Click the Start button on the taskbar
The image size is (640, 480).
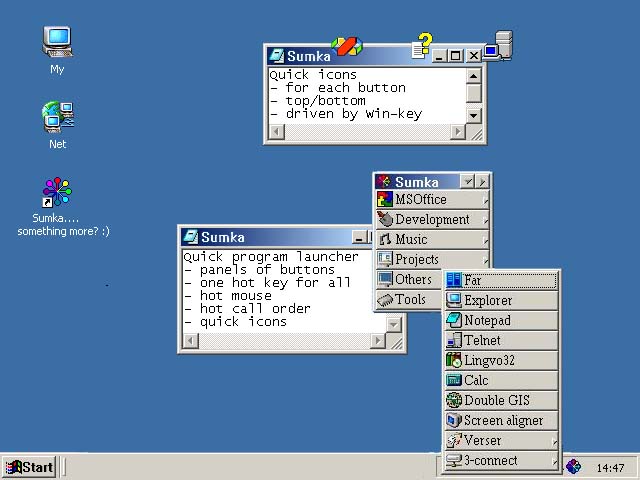[29, 467]
